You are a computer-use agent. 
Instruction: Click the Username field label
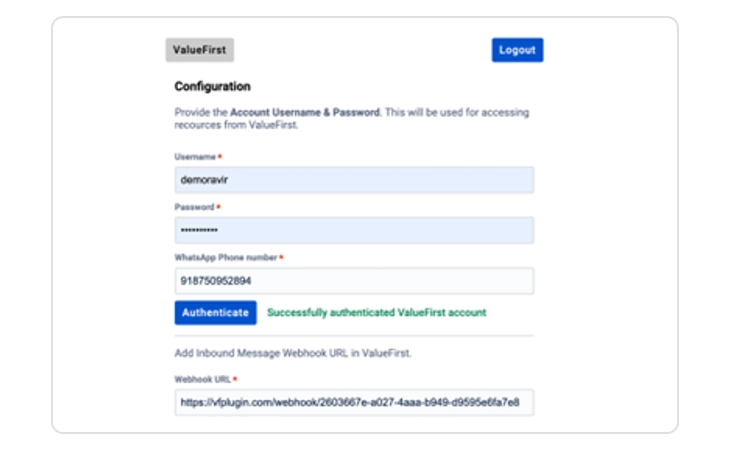coord(194,157)
